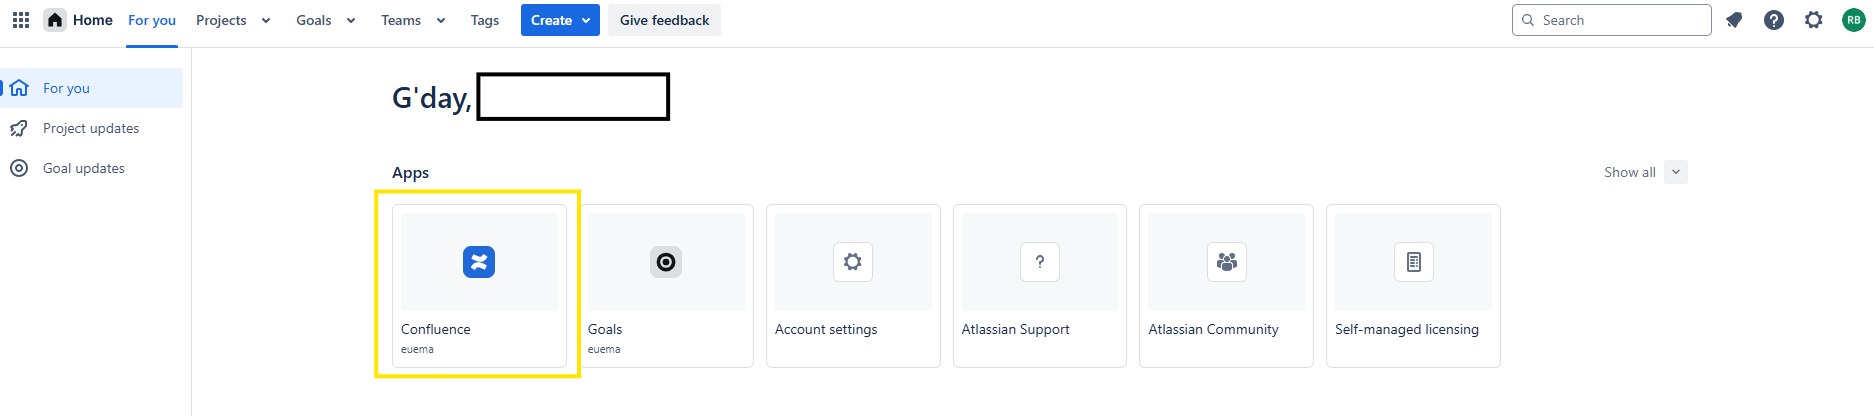Open the notifications bell icon
The width and height of the screenshot is (1874, 416).
1734,20
